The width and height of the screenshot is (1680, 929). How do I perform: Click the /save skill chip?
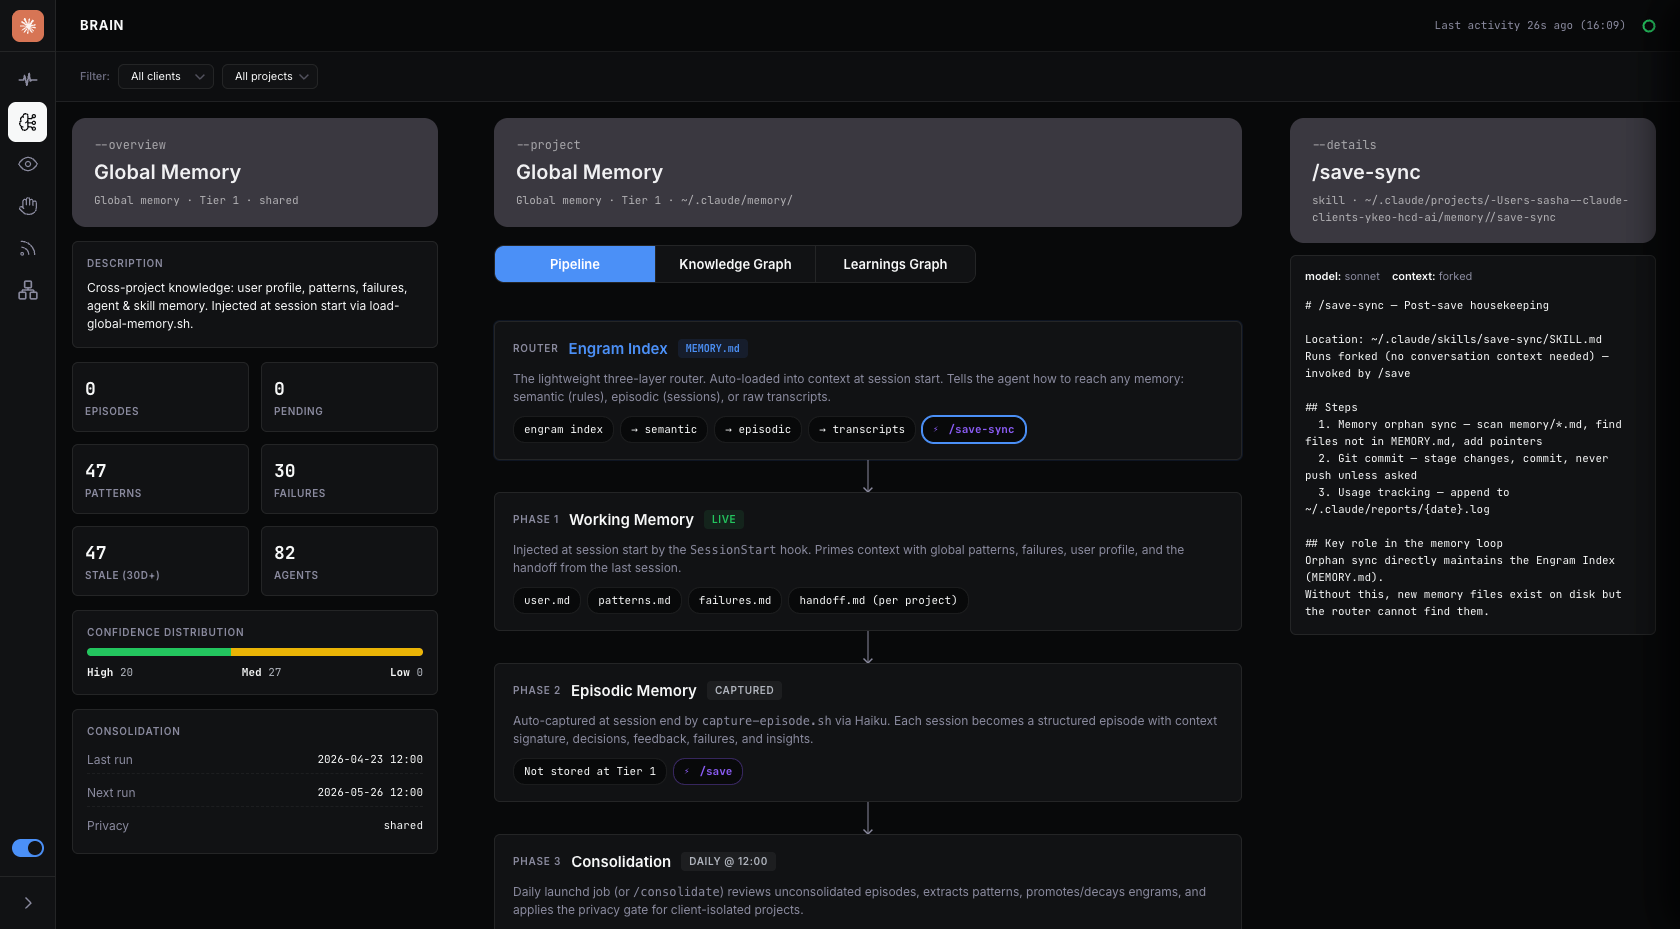[708, 772]
